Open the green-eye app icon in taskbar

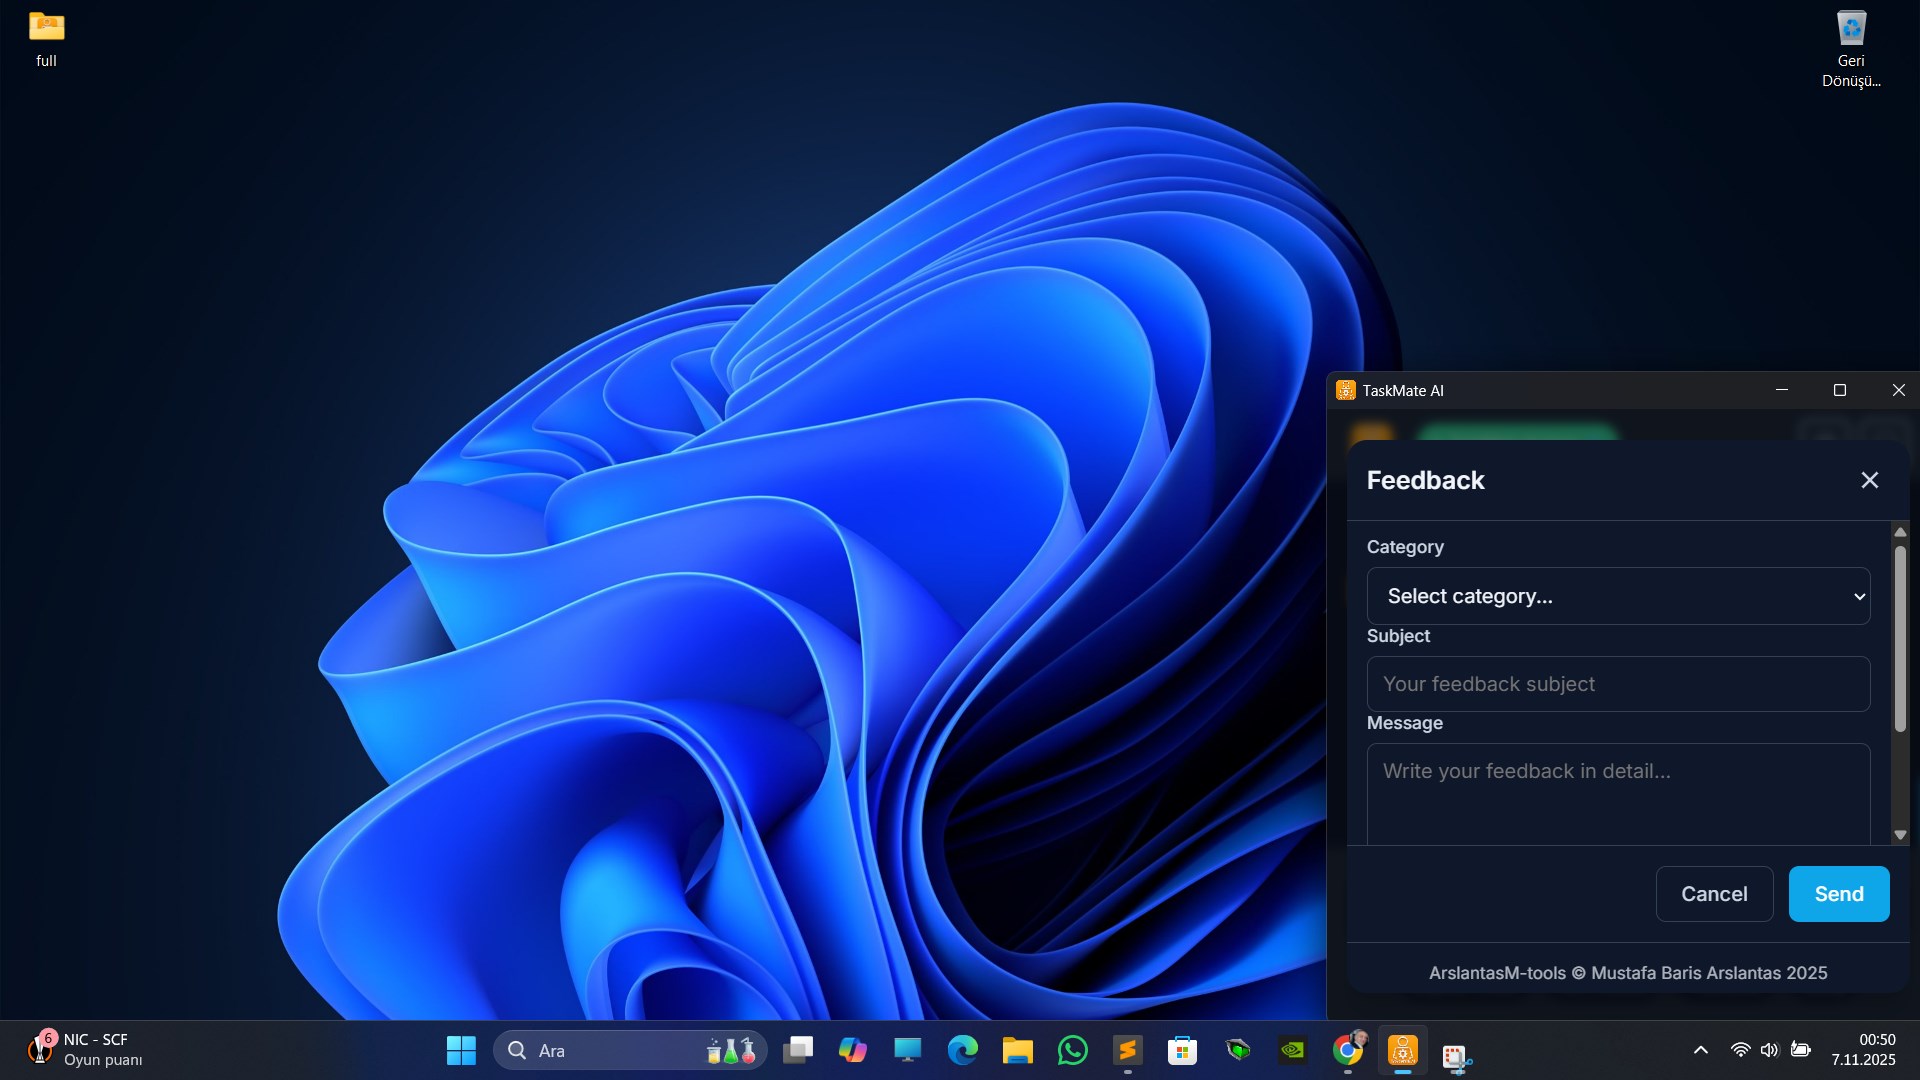(x=1238, y=1050)
